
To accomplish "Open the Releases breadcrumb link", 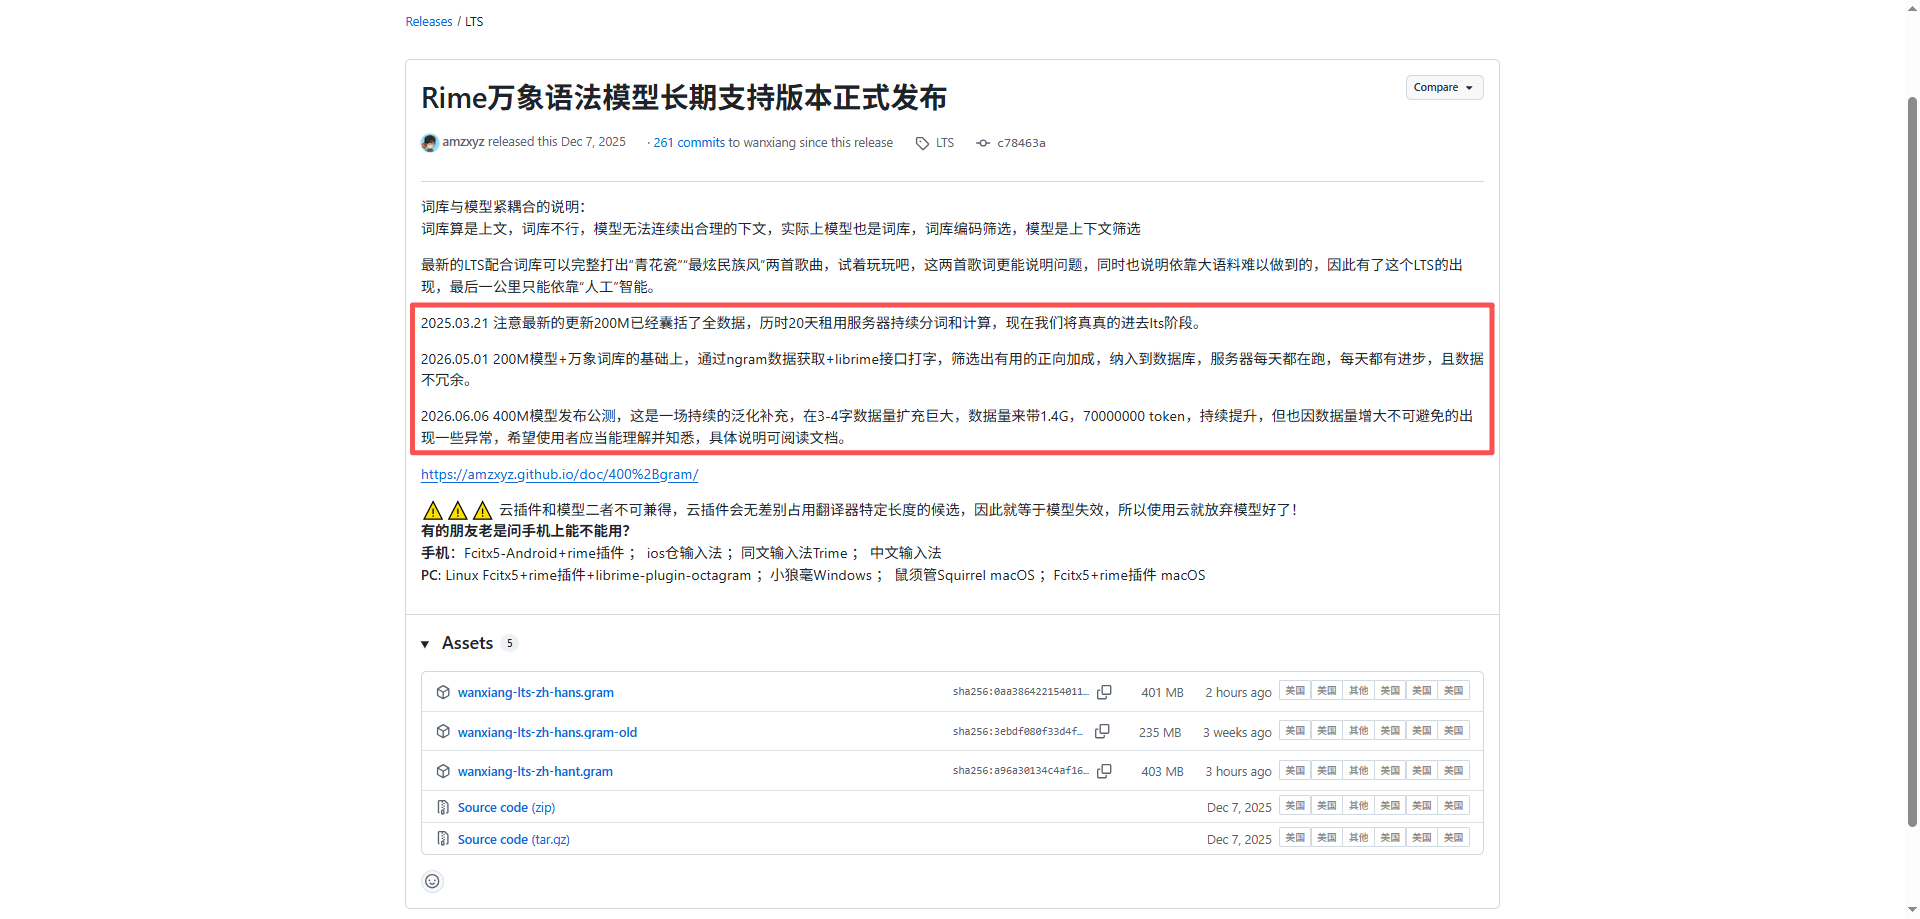I will [x=429, y=21].
